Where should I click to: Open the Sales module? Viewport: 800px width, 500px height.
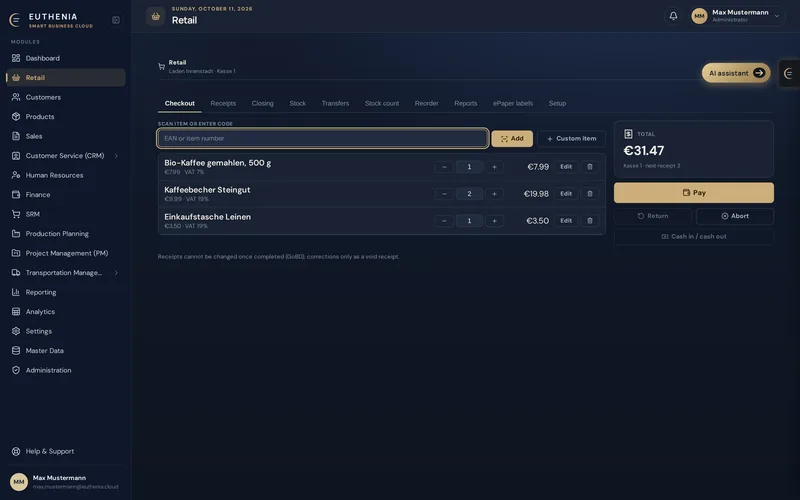(x=65, y=136)
